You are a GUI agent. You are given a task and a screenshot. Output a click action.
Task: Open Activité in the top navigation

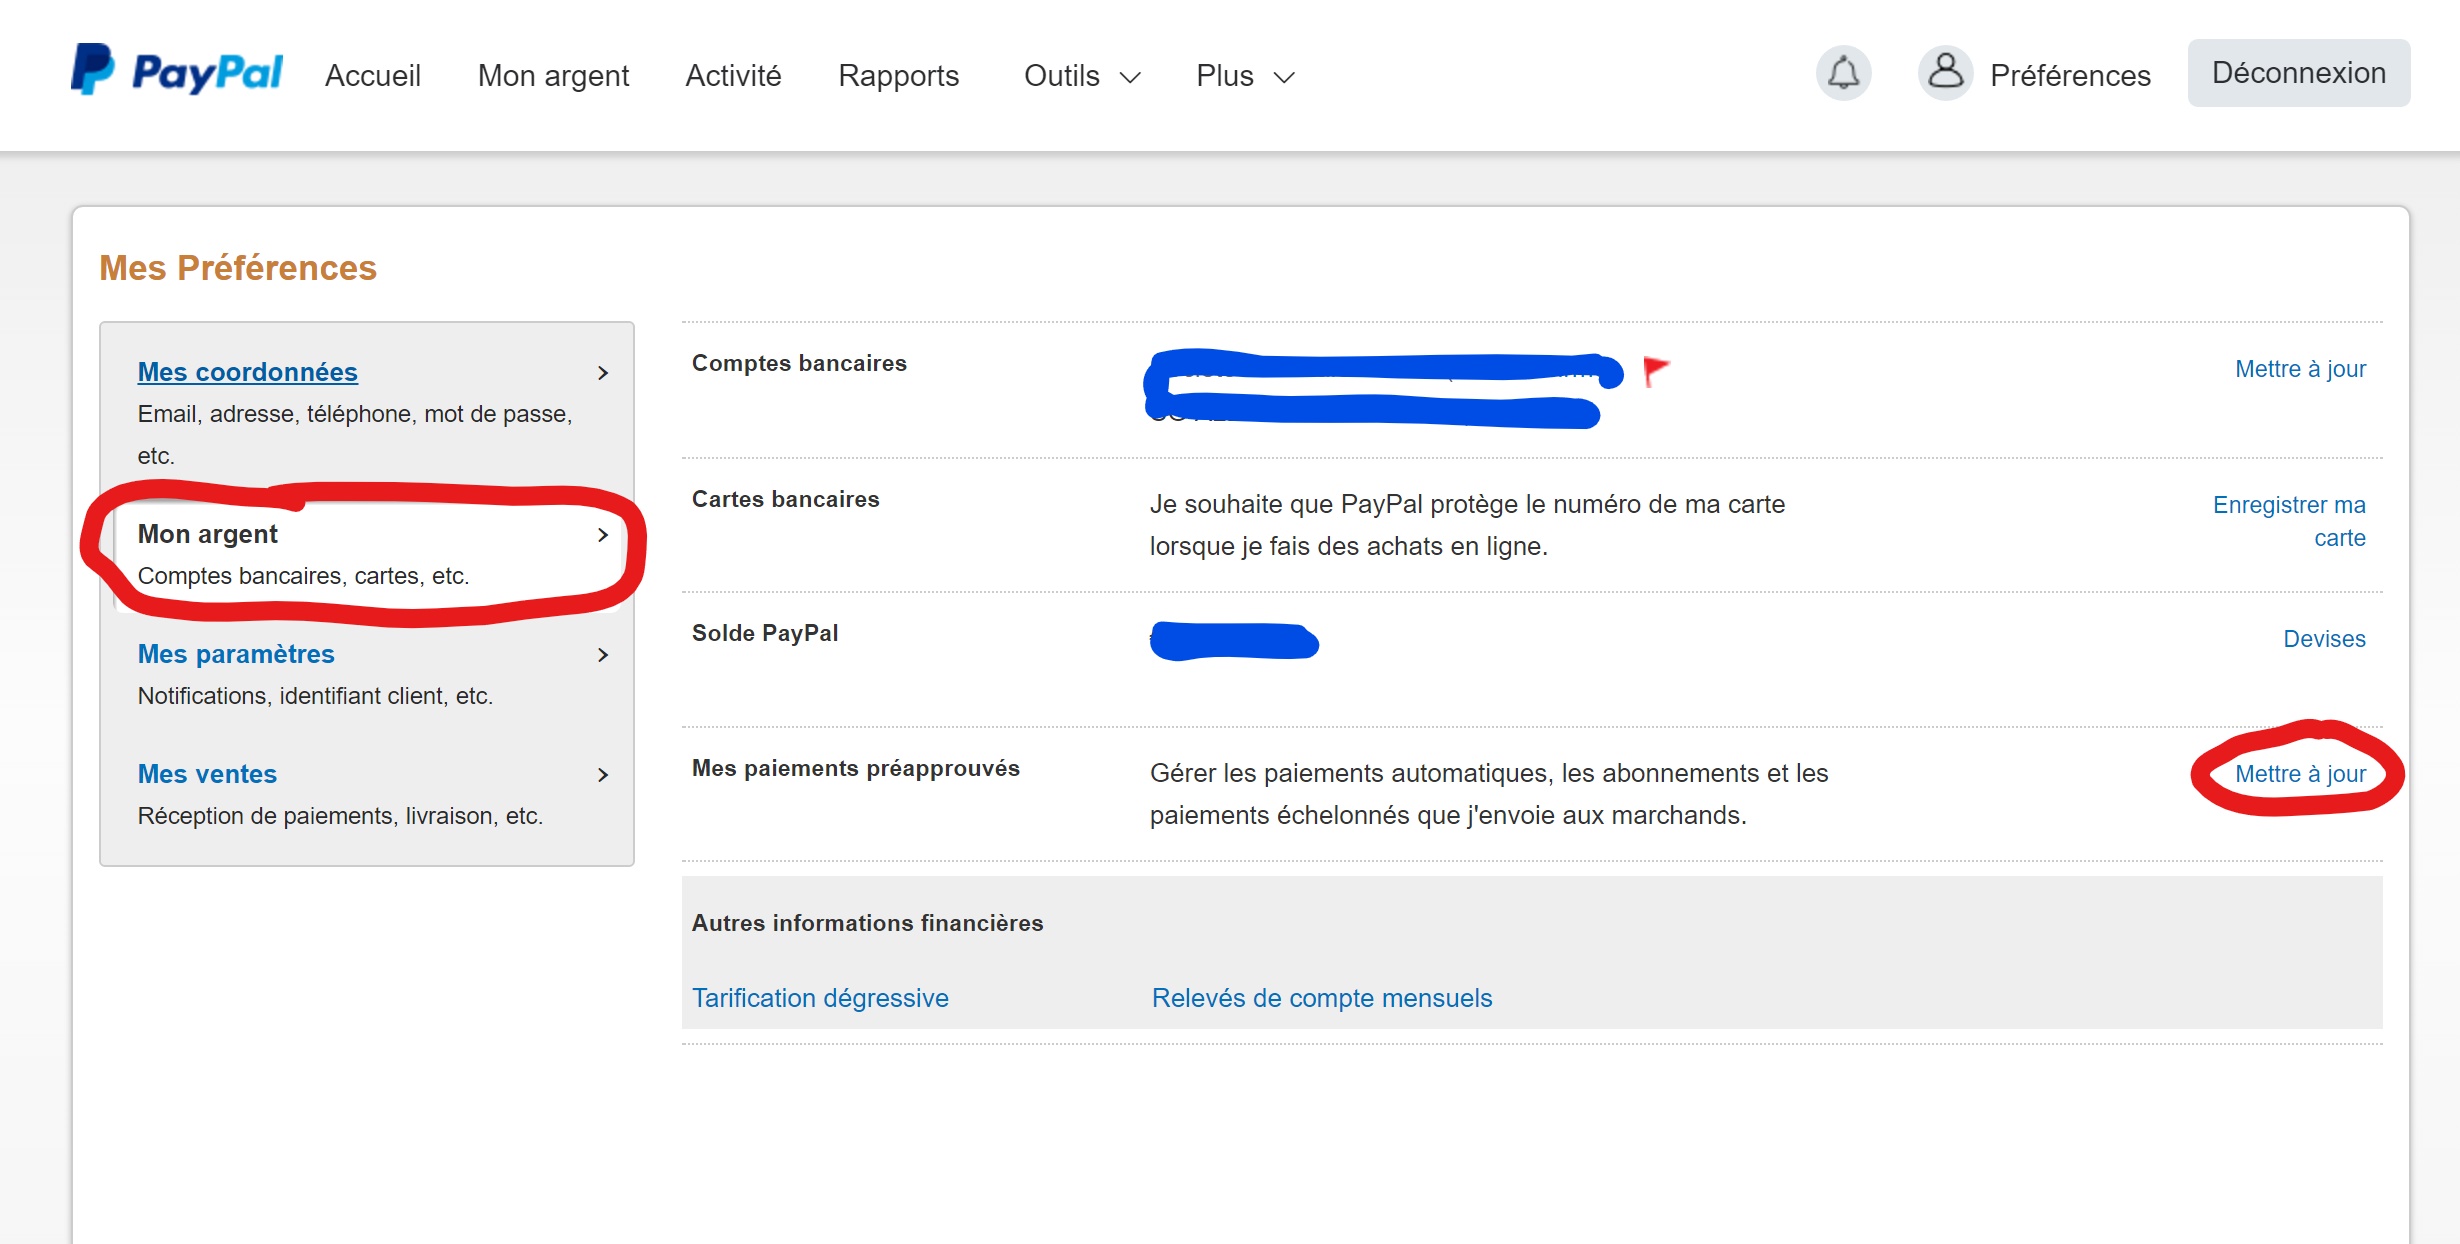[733, 76]
